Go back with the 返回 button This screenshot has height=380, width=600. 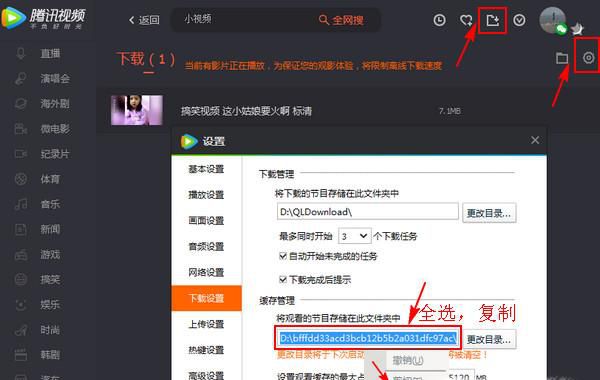pyautogui.click(x=144, y=20)
